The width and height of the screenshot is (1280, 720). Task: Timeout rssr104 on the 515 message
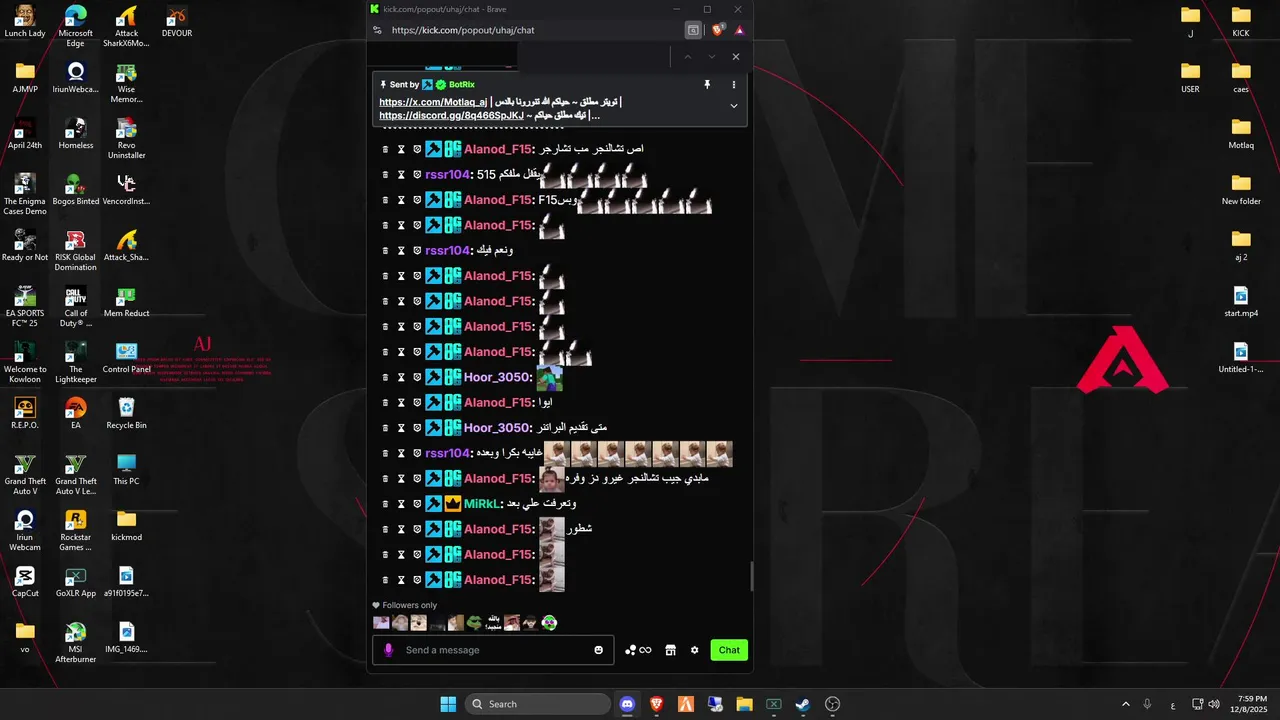click(401, 175)
